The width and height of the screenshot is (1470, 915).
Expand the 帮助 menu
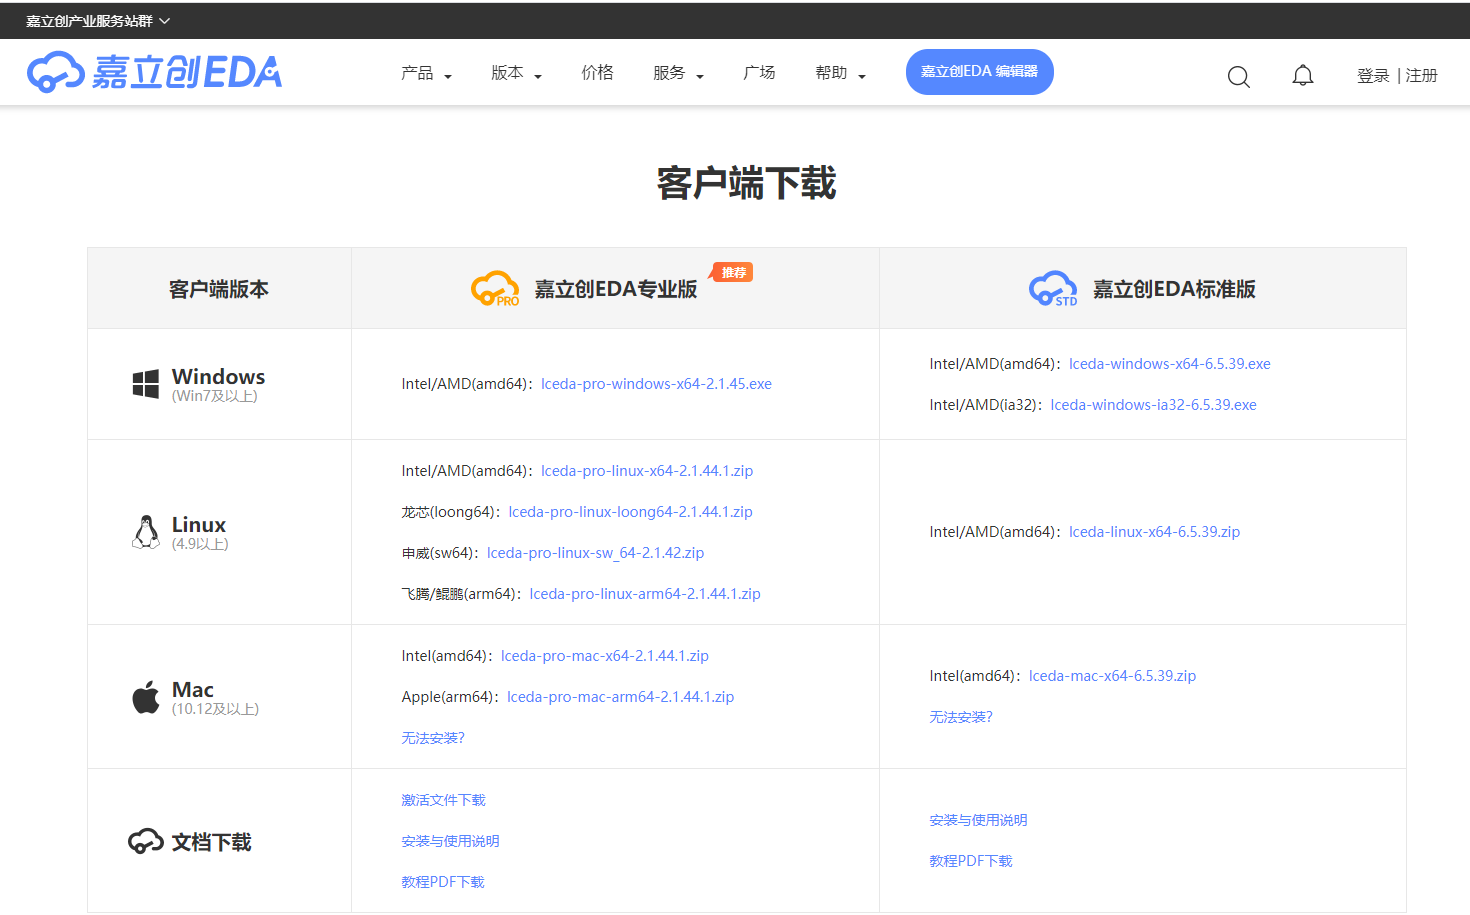tap(840, 73)
